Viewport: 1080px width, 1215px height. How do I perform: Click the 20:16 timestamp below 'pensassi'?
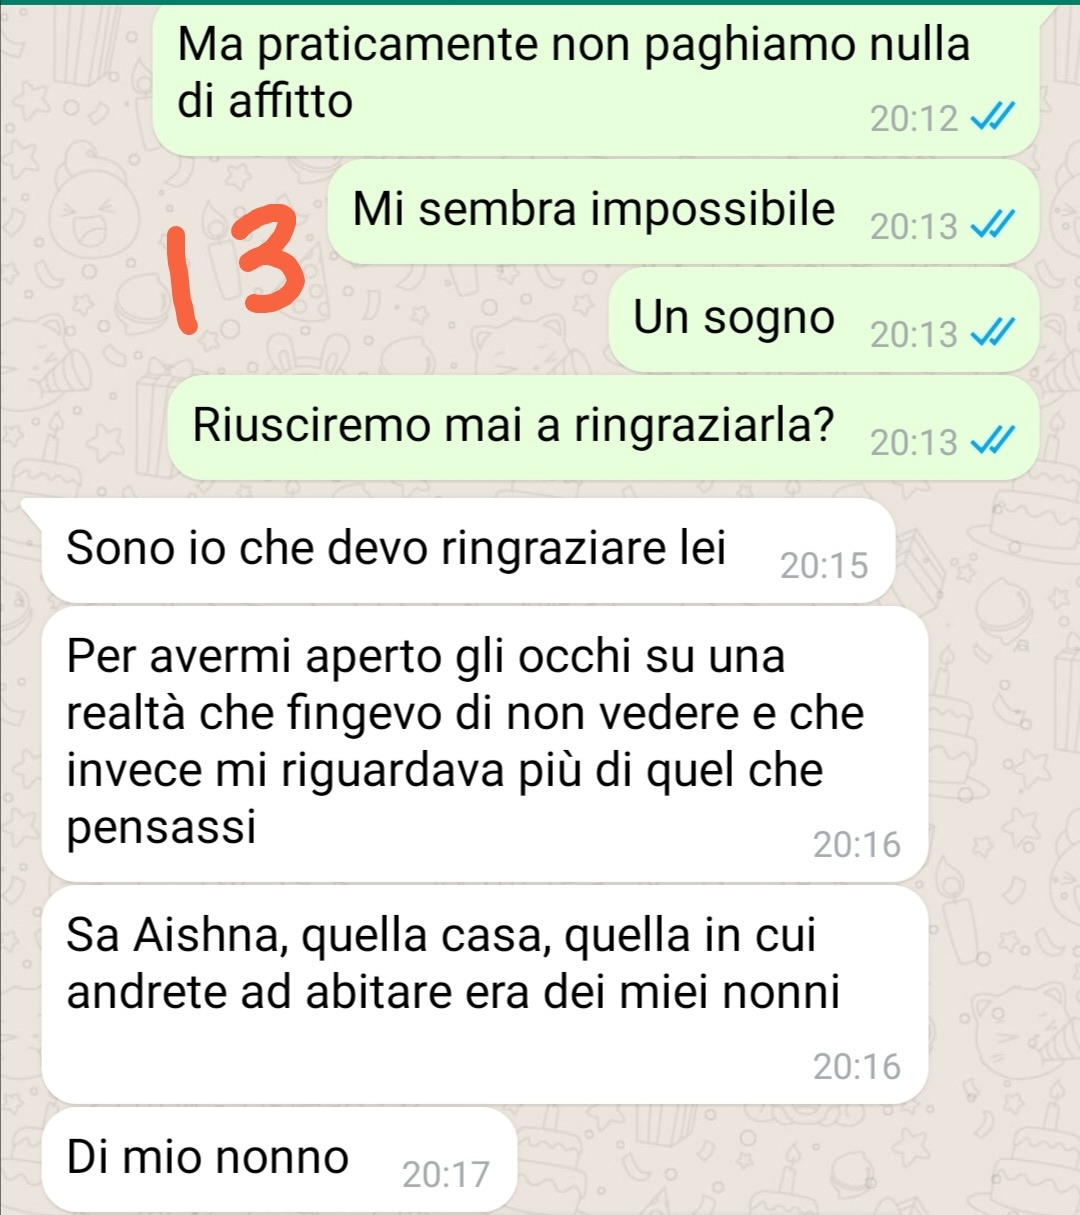[x=857, y=845]
